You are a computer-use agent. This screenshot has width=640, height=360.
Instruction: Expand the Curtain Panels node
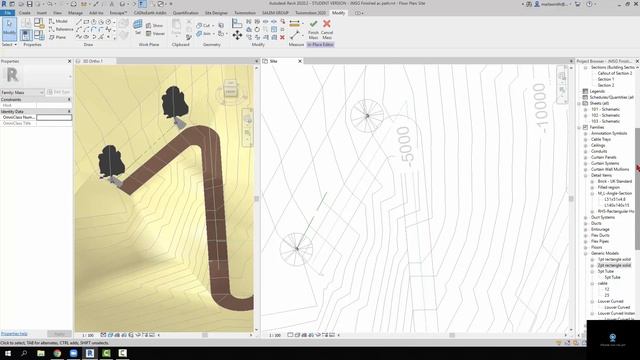(585, 158)
